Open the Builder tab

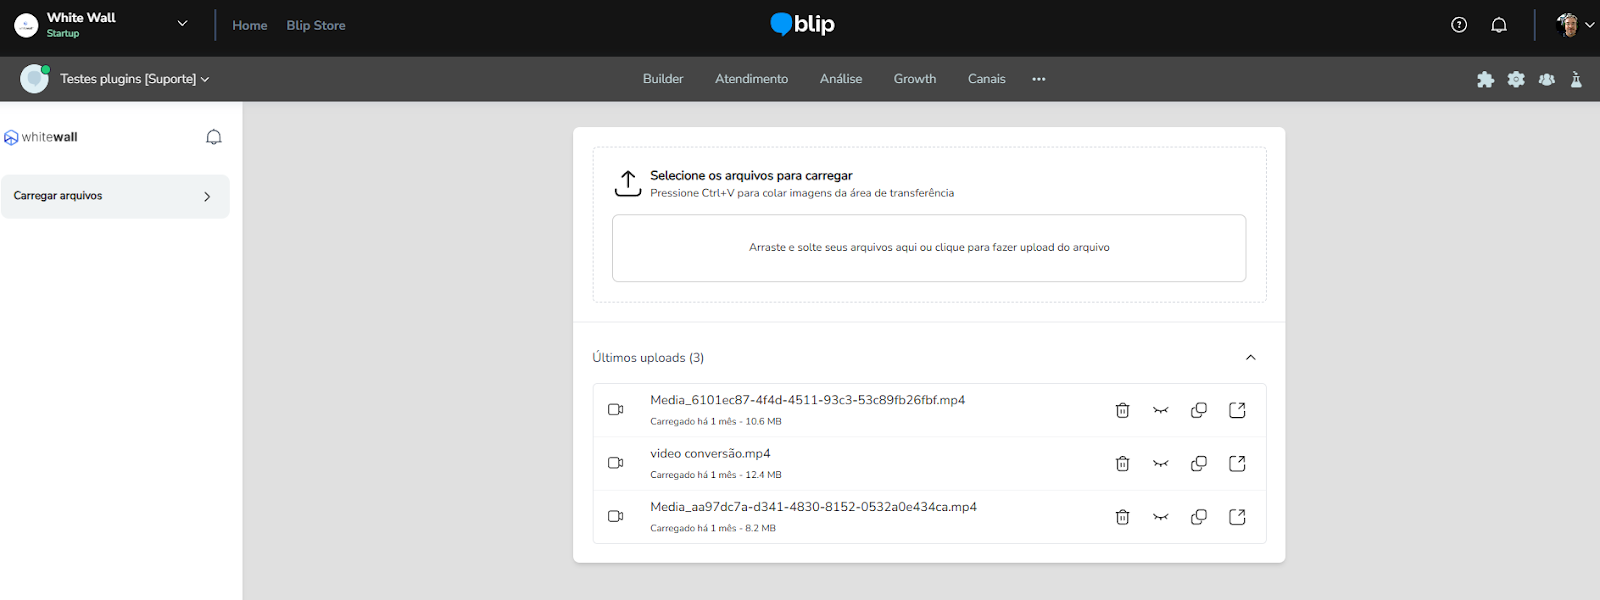pos(663,79)
